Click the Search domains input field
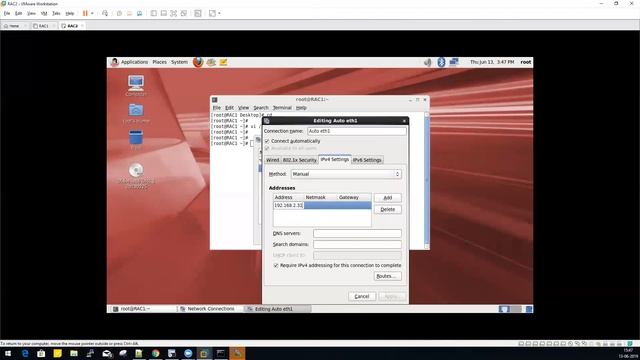640x360 pixels. coord(357,244)
